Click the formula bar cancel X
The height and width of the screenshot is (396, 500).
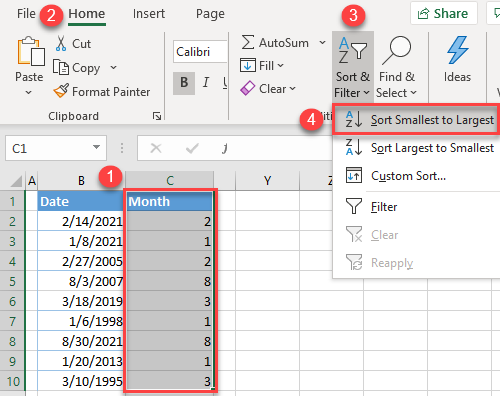point(156,148)
